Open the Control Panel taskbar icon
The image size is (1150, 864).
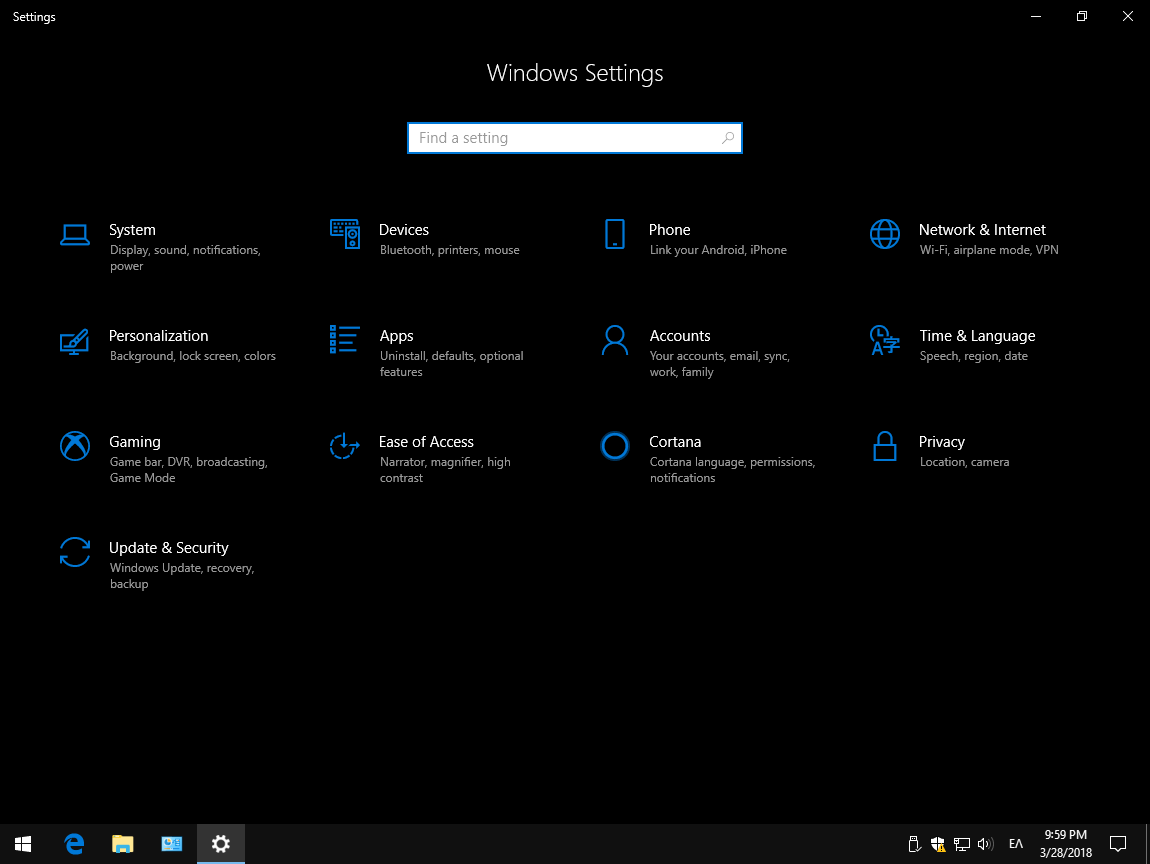pyautogui.click(x=172, y=844)
